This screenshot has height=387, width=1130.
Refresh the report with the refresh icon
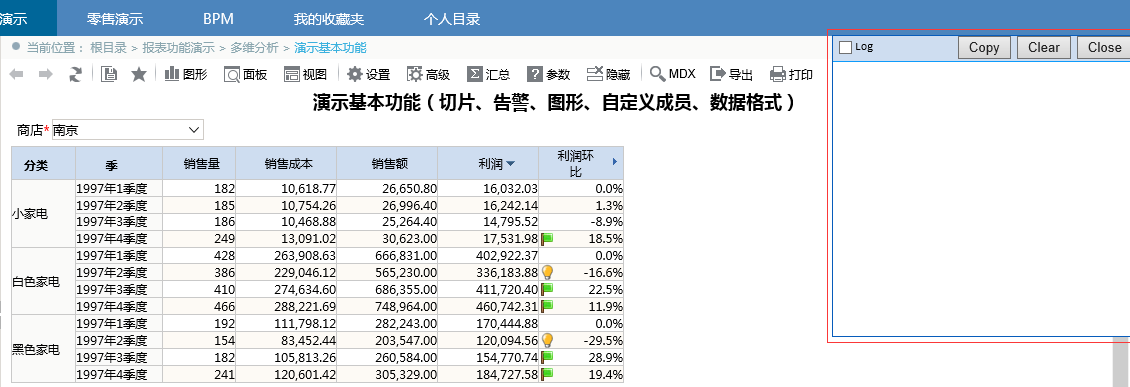click(x=75, y=74)
